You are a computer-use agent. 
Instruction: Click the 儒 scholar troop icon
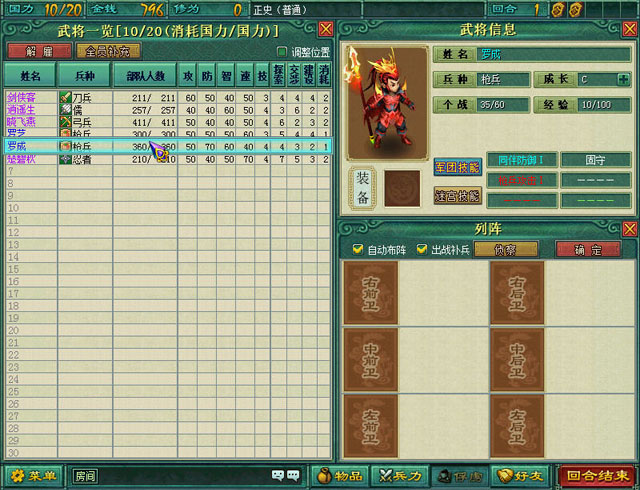point(65,110)
